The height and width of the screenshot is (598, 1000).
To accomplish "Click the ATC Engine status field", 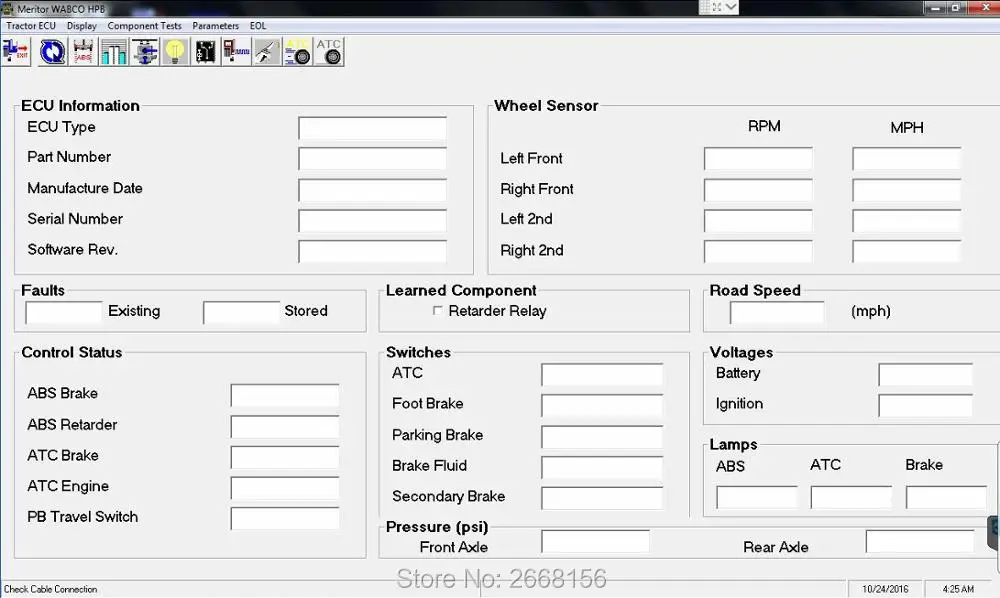I will 285,487.
